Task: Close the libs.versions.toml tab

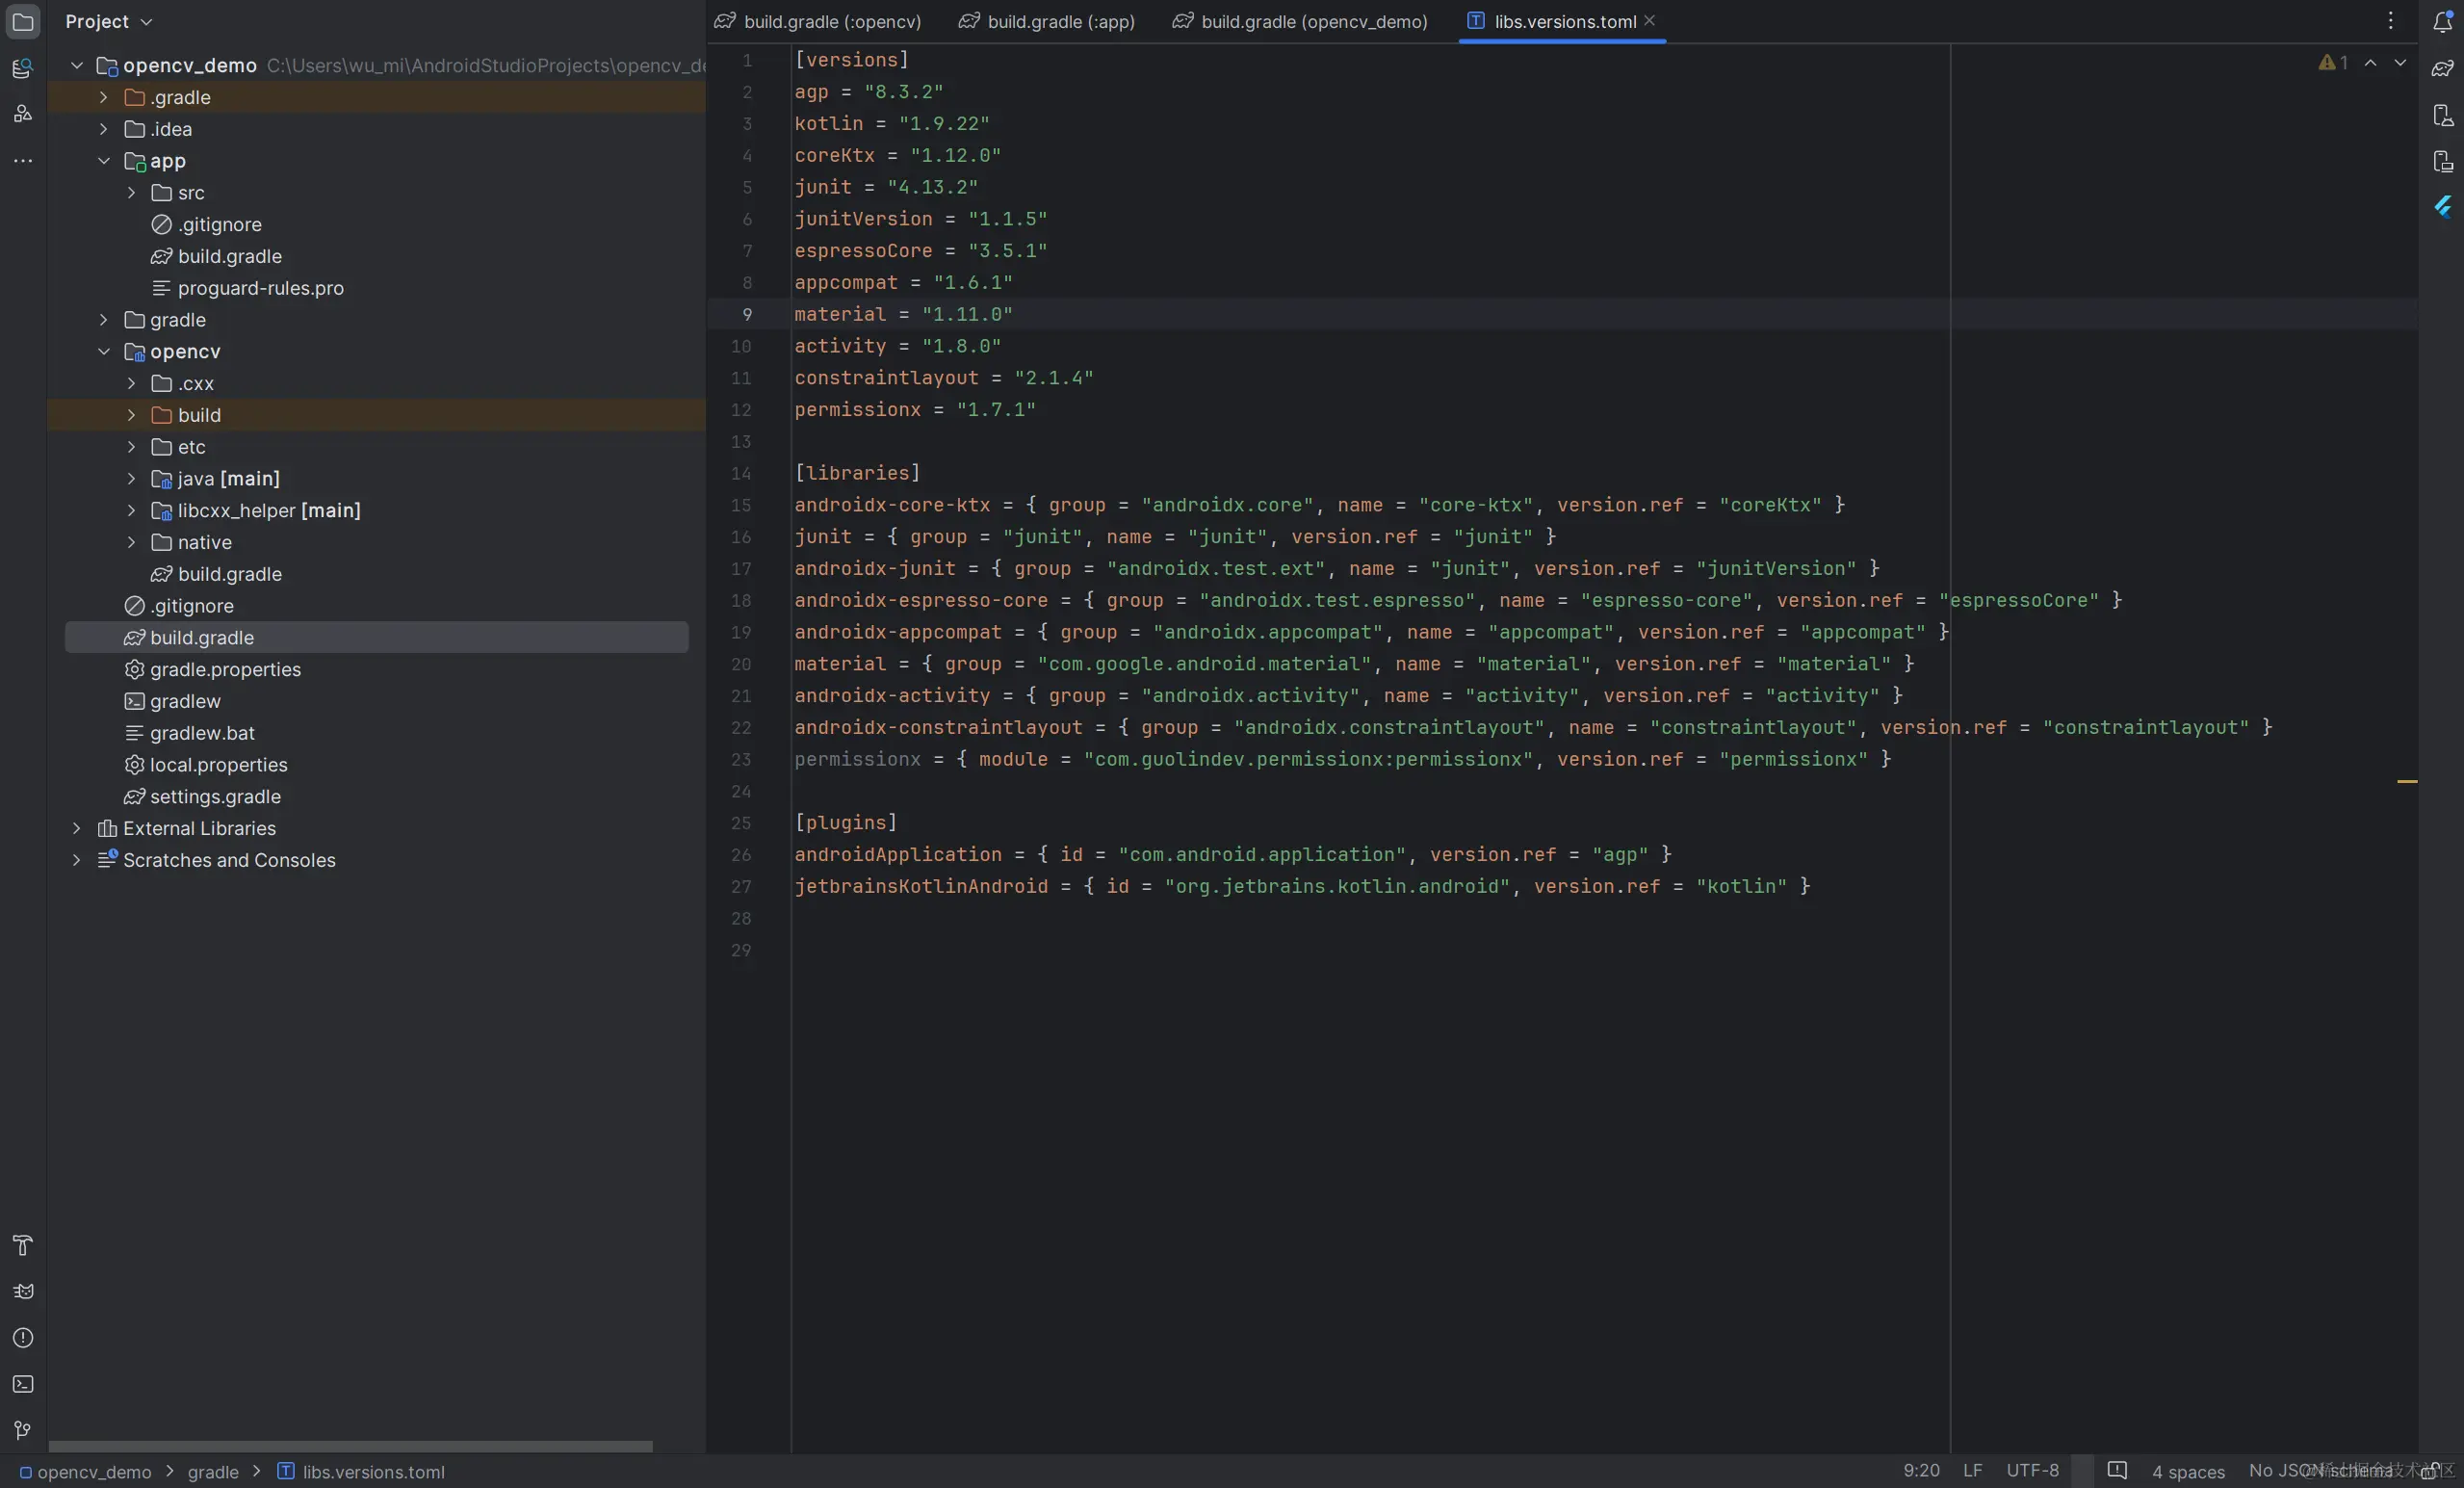Action: coord(1649,21)
